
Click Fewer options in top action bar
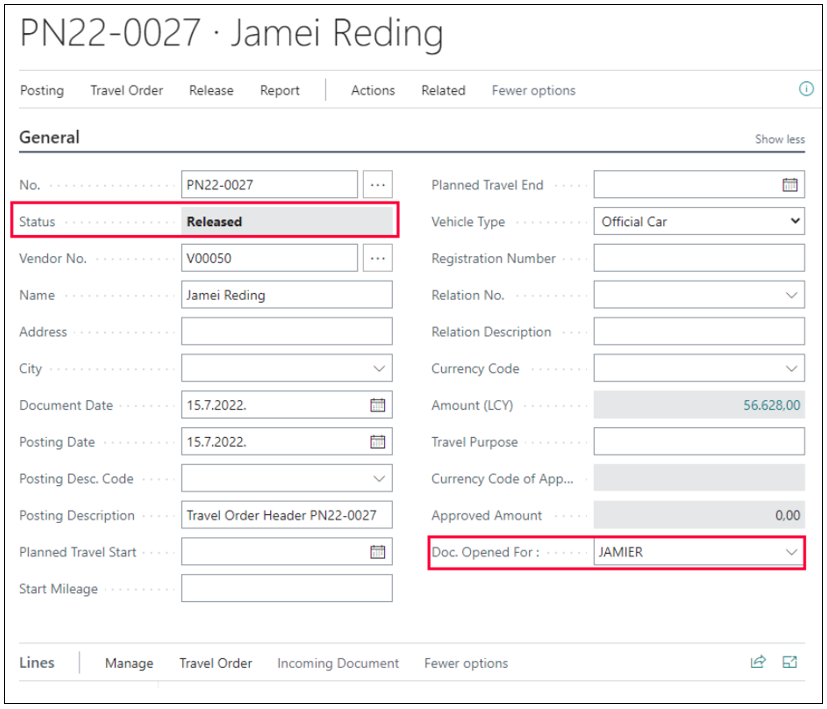point(533,90)
